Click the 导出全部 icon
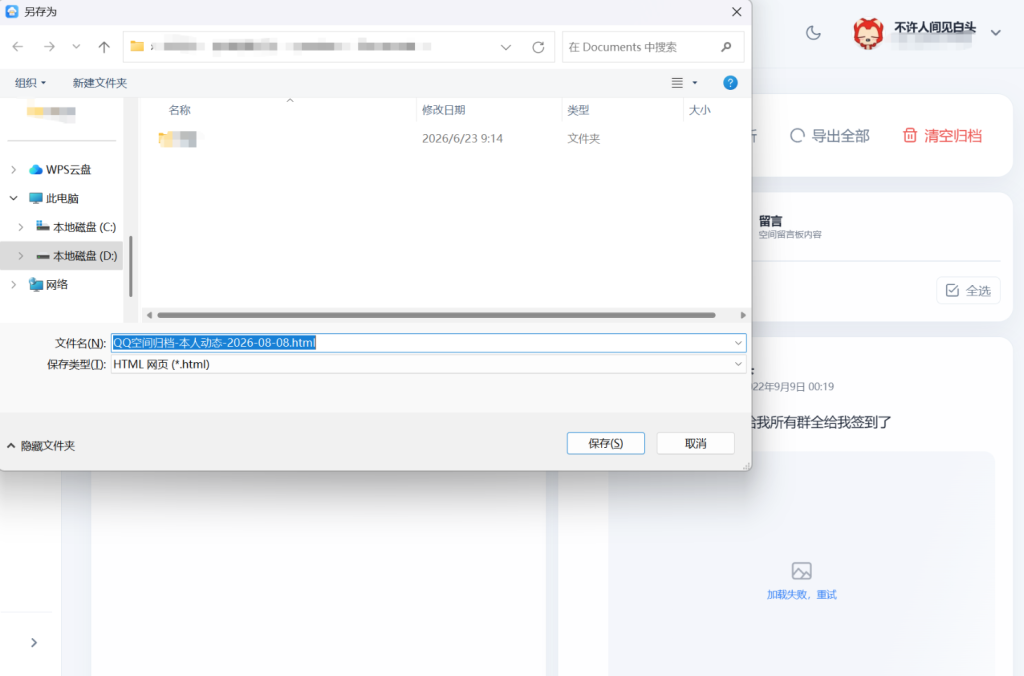The height and width of the screenshot is (676, 1024). click(x=797, y=135)
